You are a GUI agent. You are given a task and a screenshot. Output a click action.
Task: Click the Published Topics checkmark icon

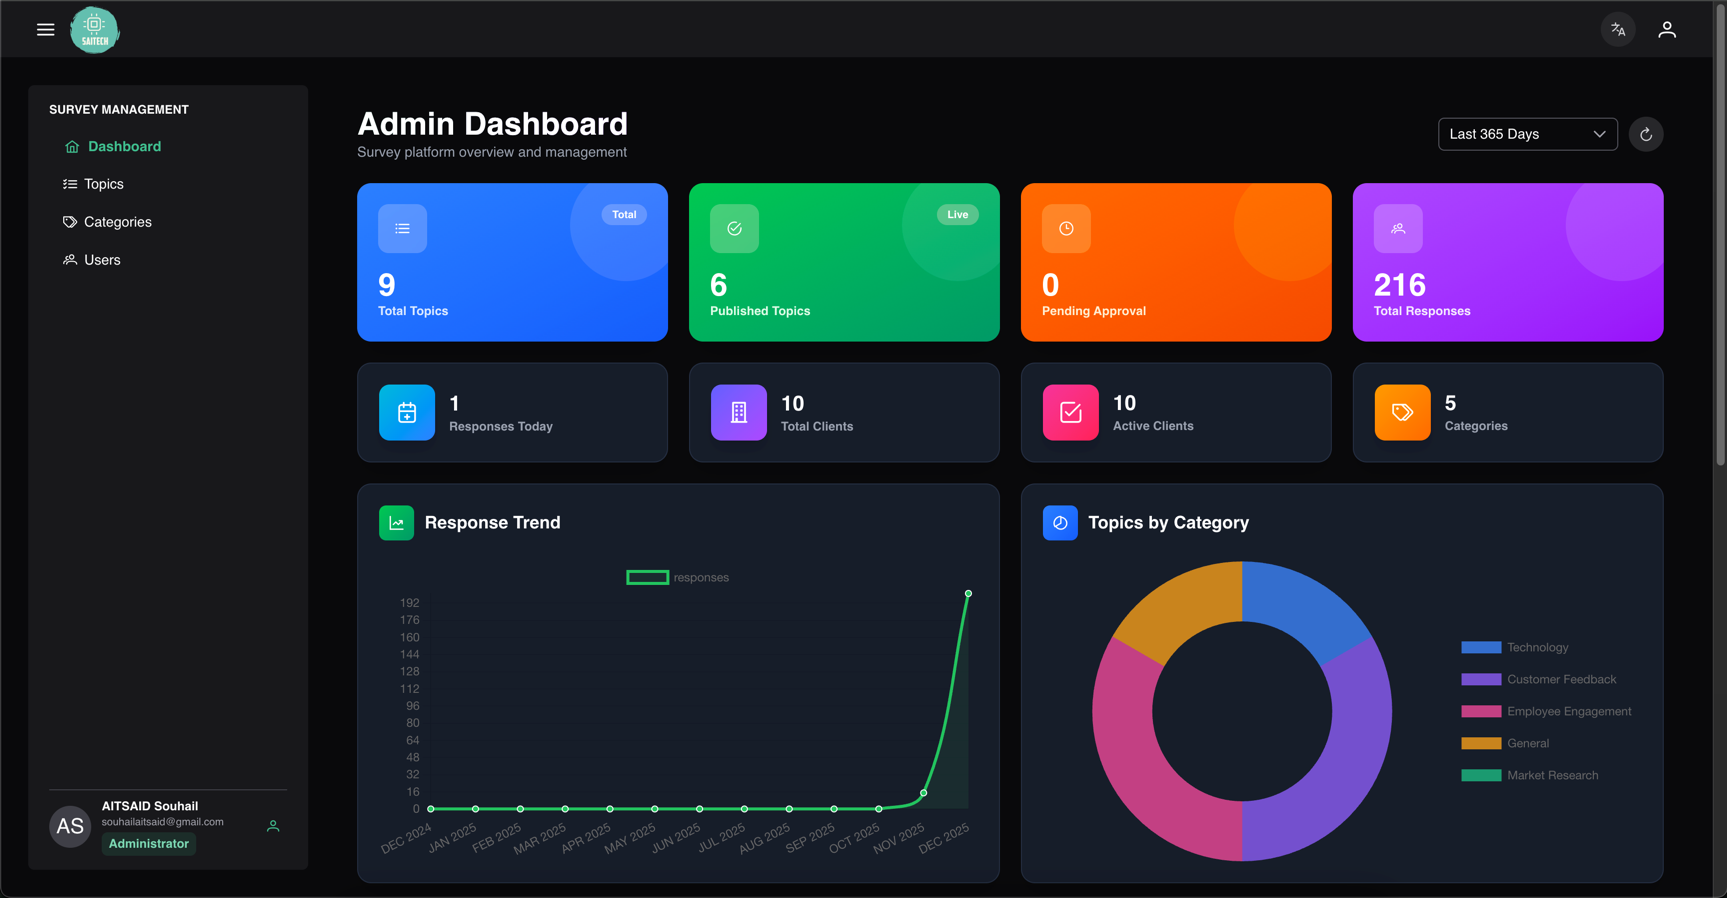[734, 229]
